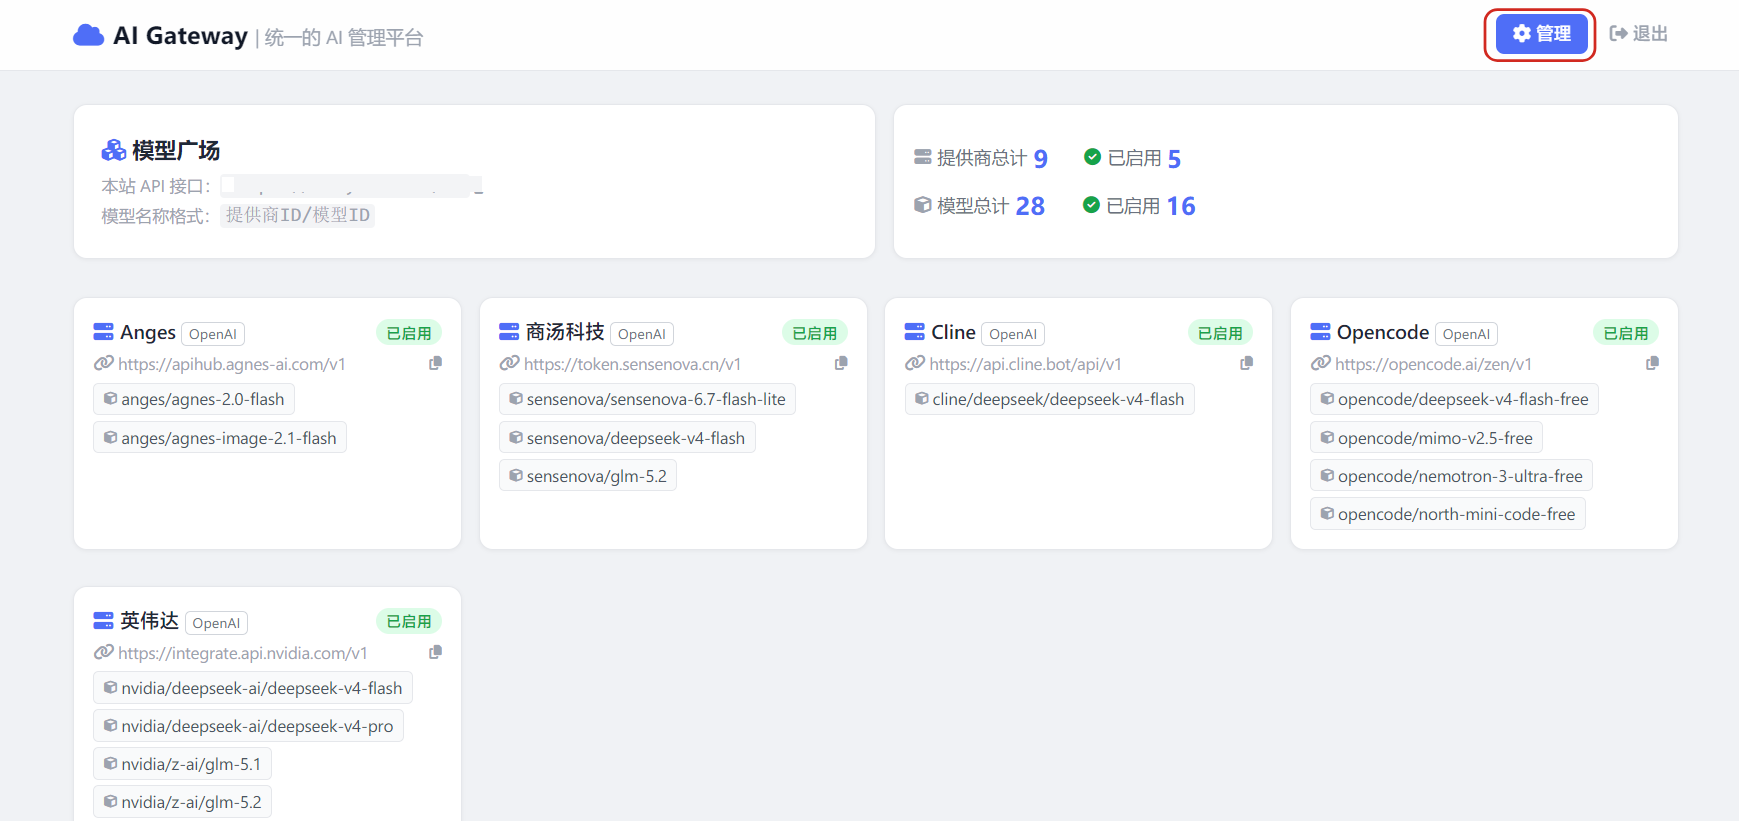Click the 模型广场 cubes icon
This screenshot has width=1740, height=821.
click(x=113, y=150)
